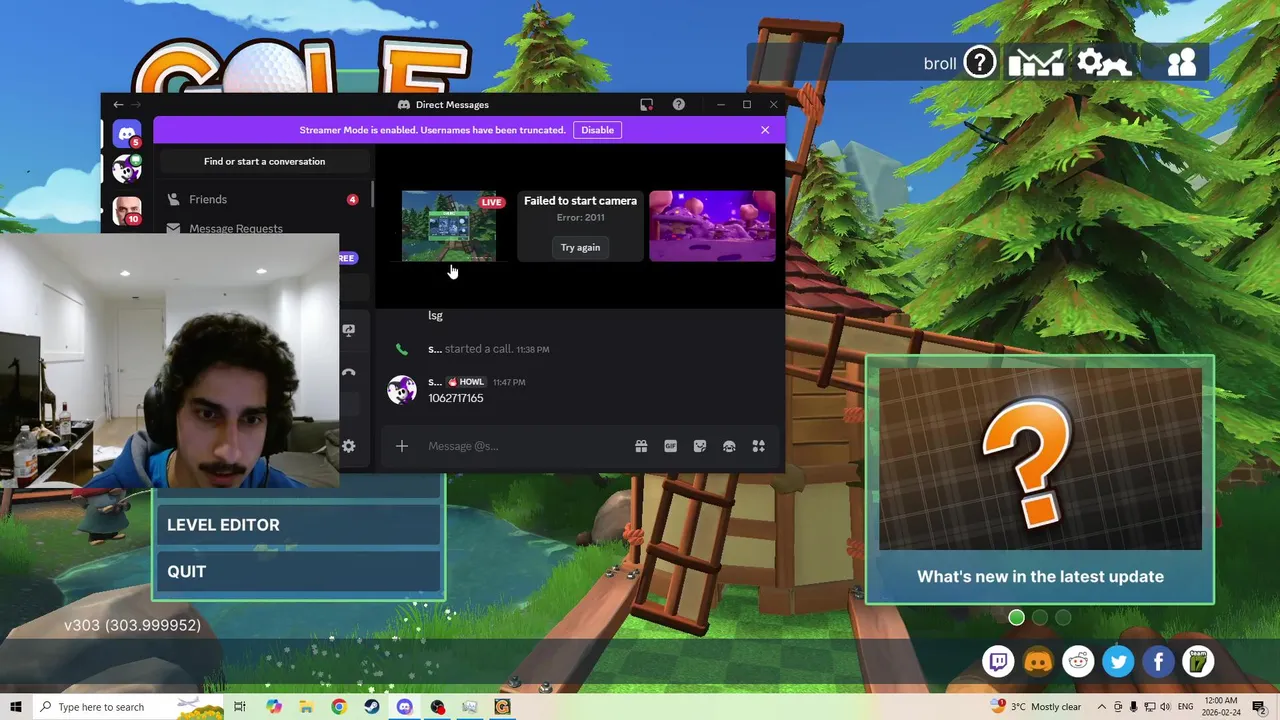The width and height of the screenshot is (1280, 720).
Task: Open the green flag hole icon link
Action: click(x=1198, y=661)
